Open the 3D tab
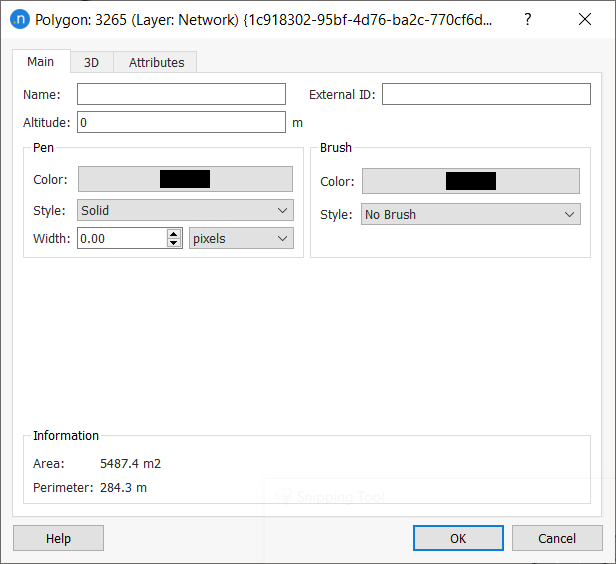This screenshot has width=616, height=564. click(91, 63)
